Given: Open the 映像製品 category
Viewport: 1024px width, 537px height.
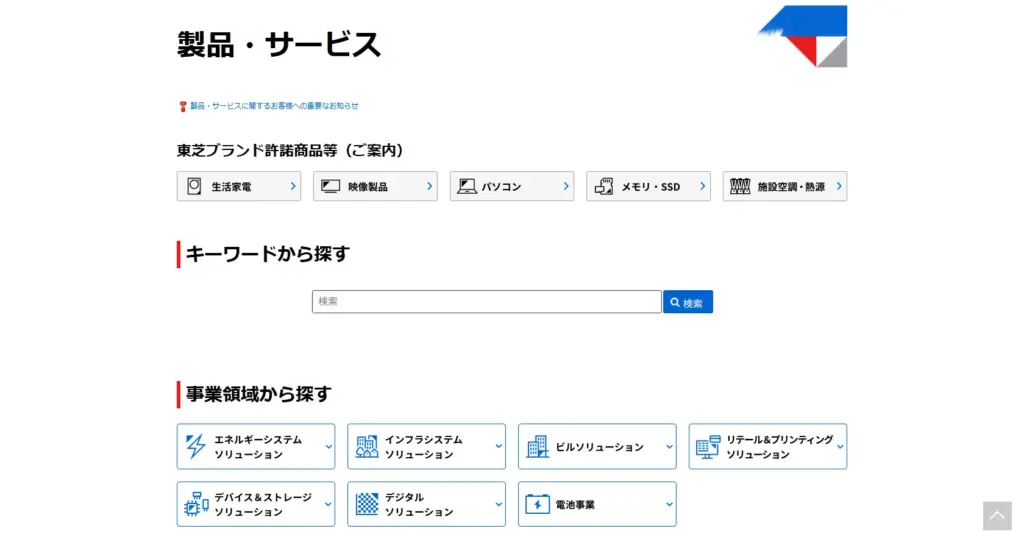Looking at the screenshot, I should pos(376,186).
